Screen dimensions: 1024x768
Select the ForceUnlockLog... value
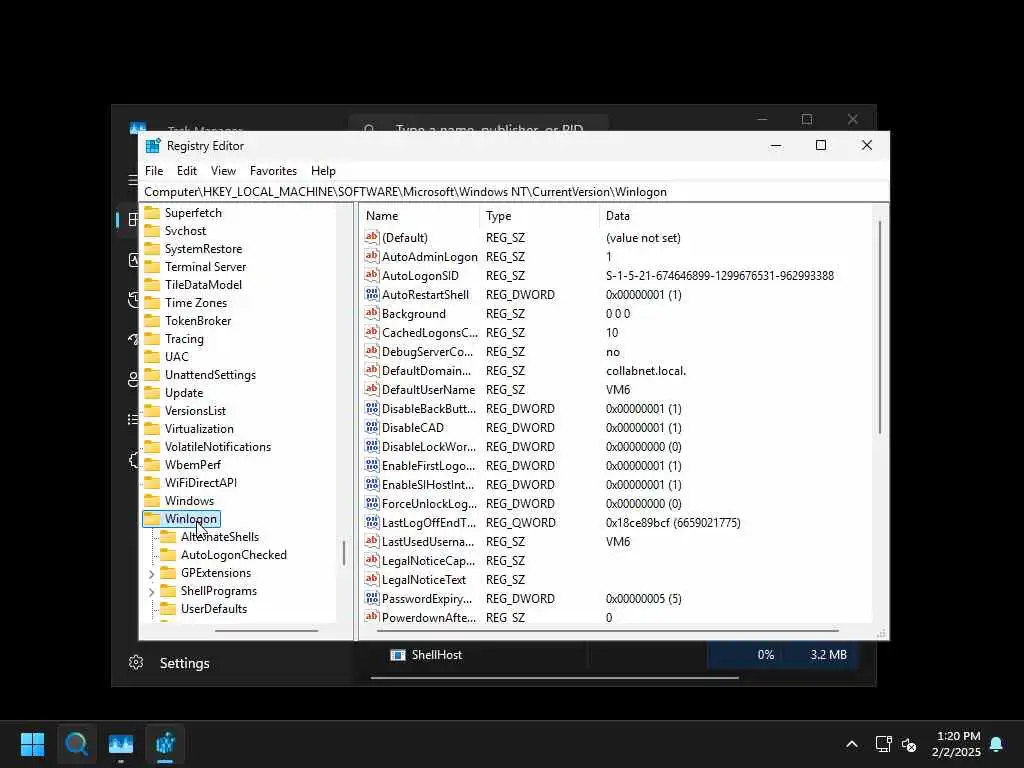(429, 504)
